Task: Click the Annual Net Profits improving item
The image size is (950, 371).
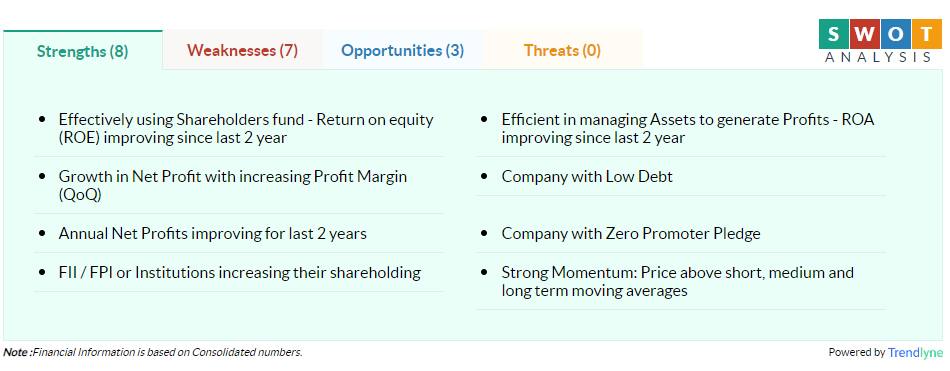Action: (x=239, y=233)
